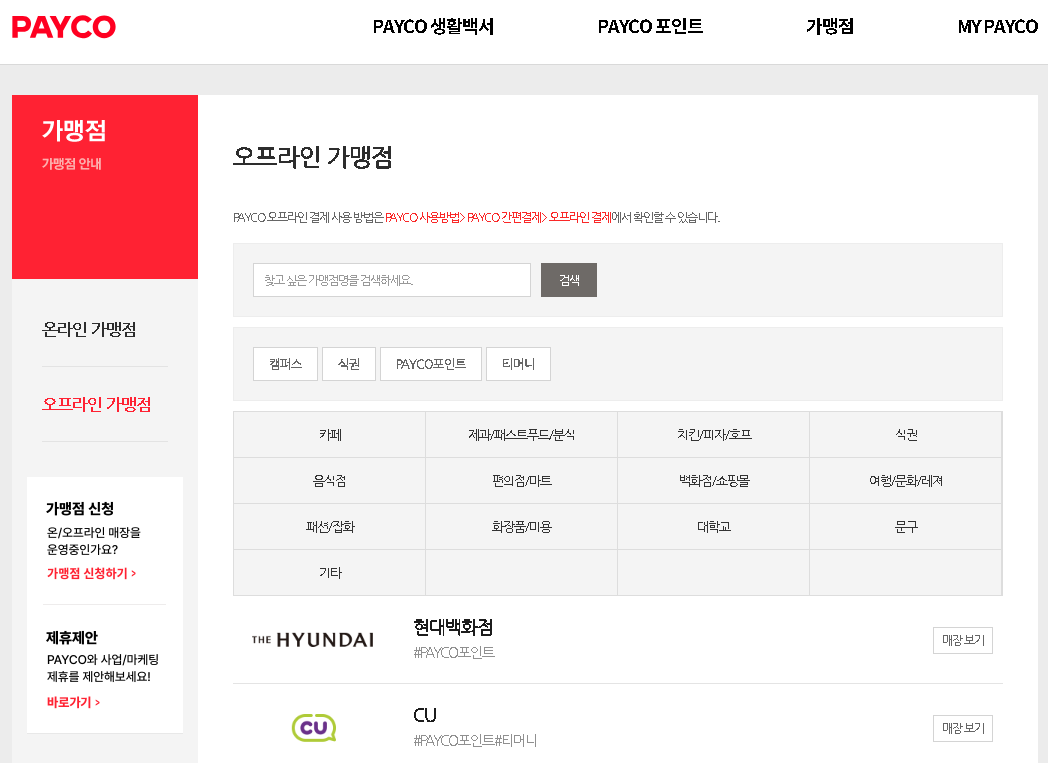1048x763 pixels.
Task: Choose 식권 category in grid
Action: [906, 435]
